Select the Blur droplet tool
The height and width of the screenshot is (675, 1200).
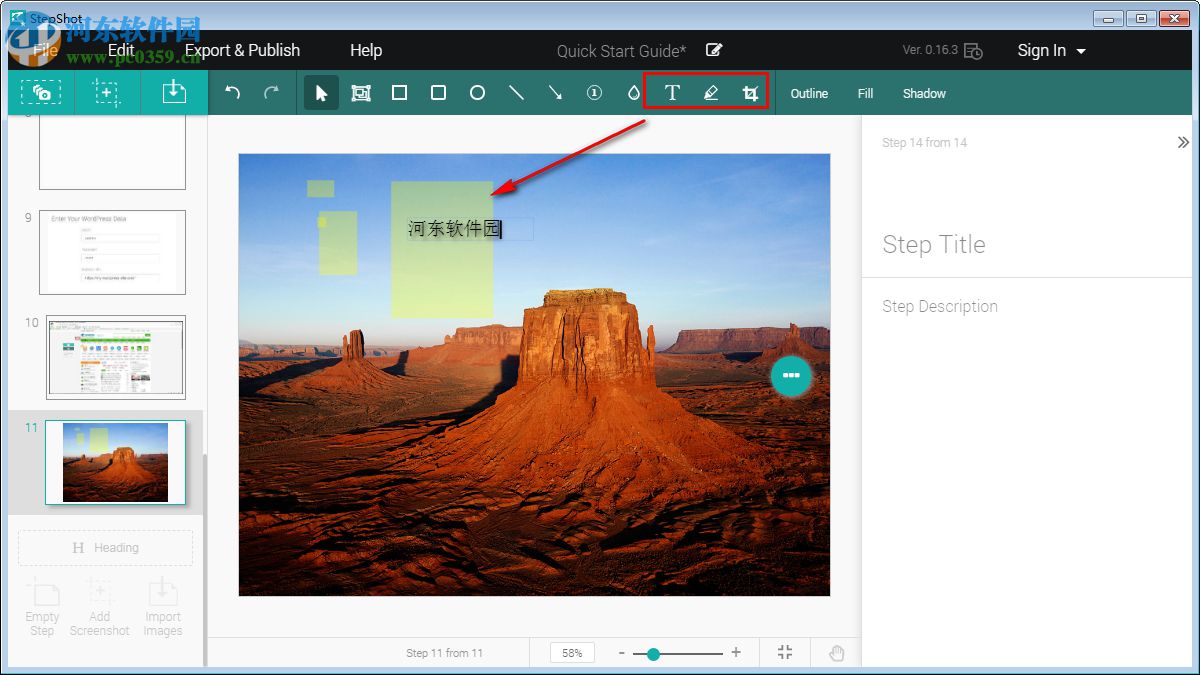click(633, 93)
